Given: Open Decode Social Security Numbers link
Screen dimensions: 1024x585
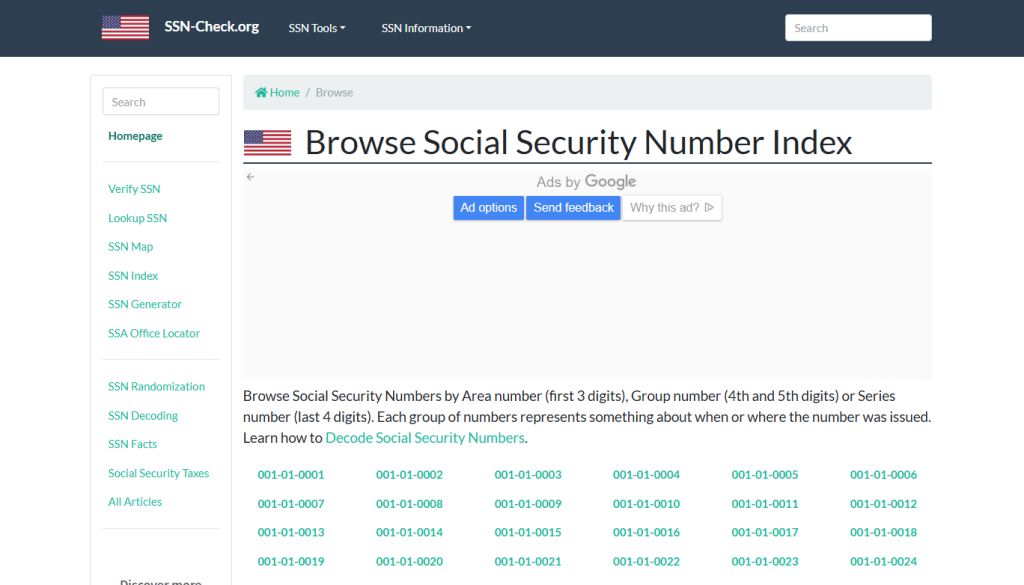Looking at the screenshot, I should 425,437.
